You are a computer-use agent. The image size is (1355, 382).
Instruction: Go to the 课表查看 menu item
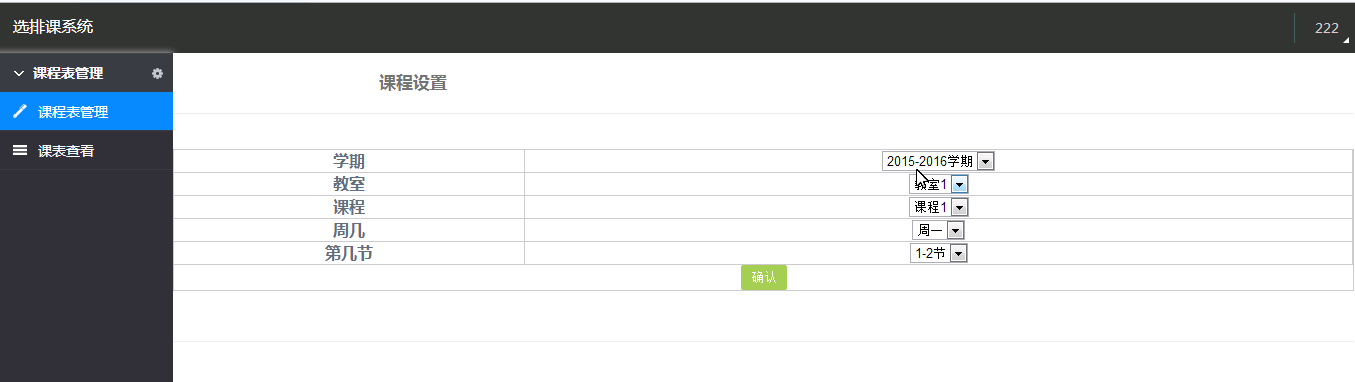86,151
